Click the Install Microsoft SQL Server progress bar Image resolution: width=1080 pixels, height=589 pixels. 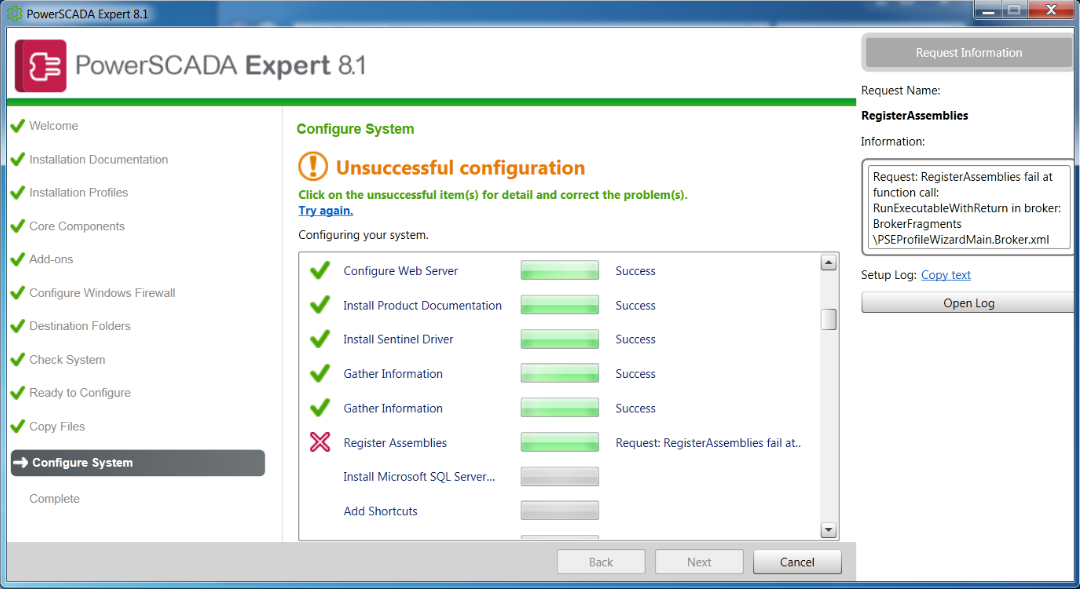[559, 477]
